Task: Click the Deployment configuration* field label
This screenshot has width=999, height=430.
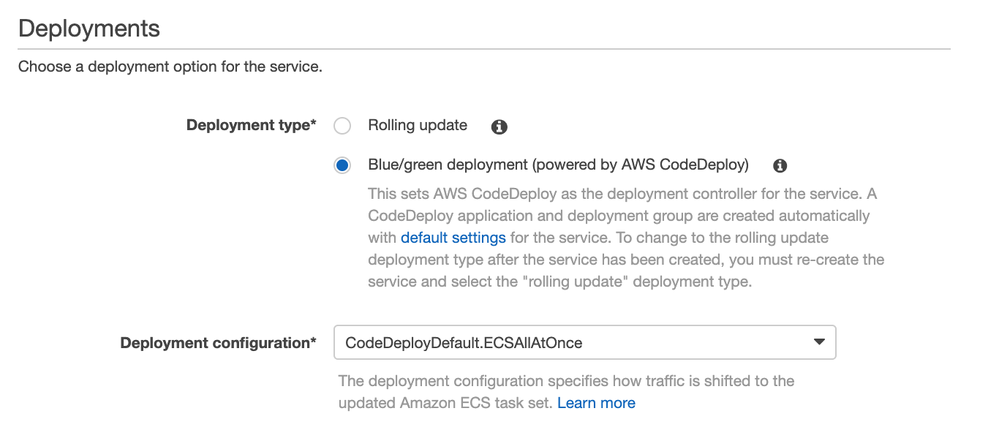Action: tap(218, 343)
